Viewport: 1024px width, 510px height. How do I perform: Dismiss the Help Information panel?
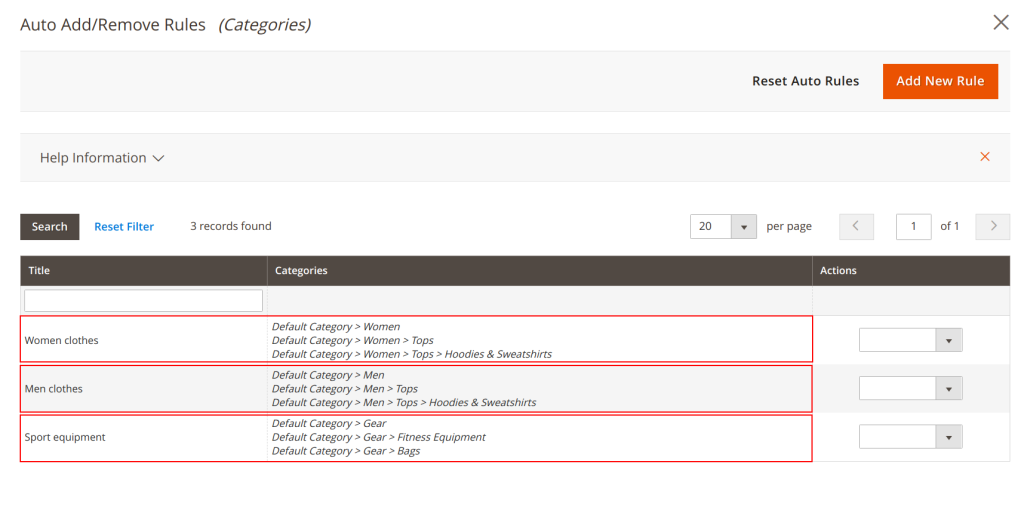pos(985,157)
